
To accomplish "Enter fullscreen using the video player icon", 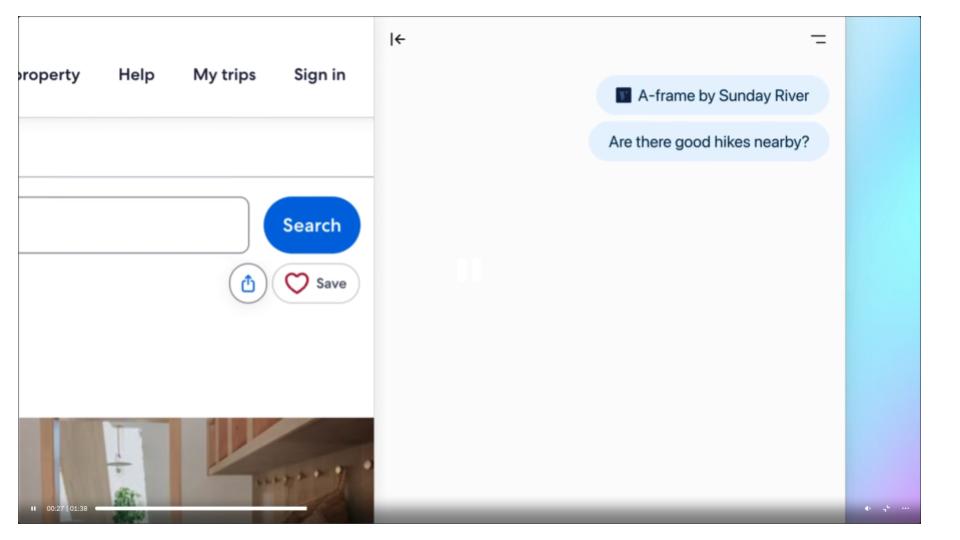I will pyautogui.click(x=886, y=508).
